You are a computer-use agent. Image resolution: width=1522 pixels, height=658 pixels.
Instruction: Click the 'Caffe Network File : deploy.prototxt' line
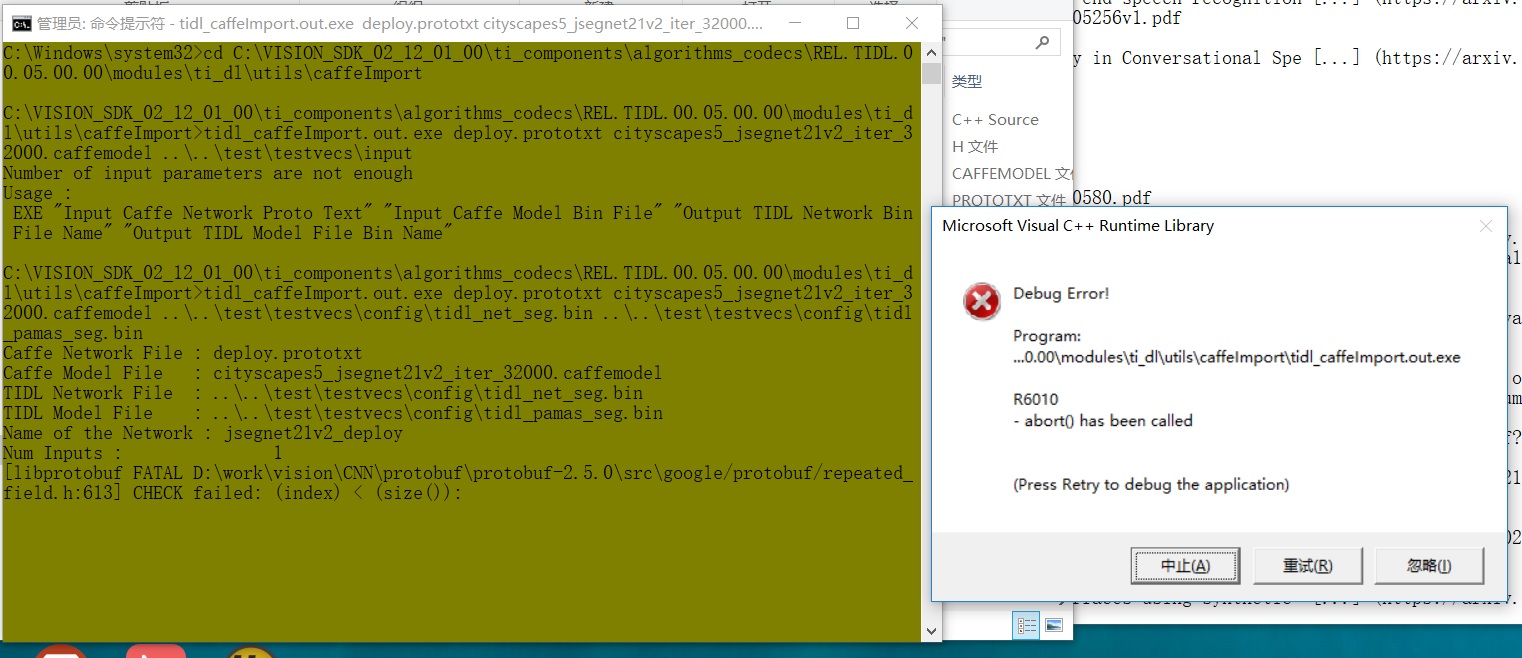tap(183, 353)
